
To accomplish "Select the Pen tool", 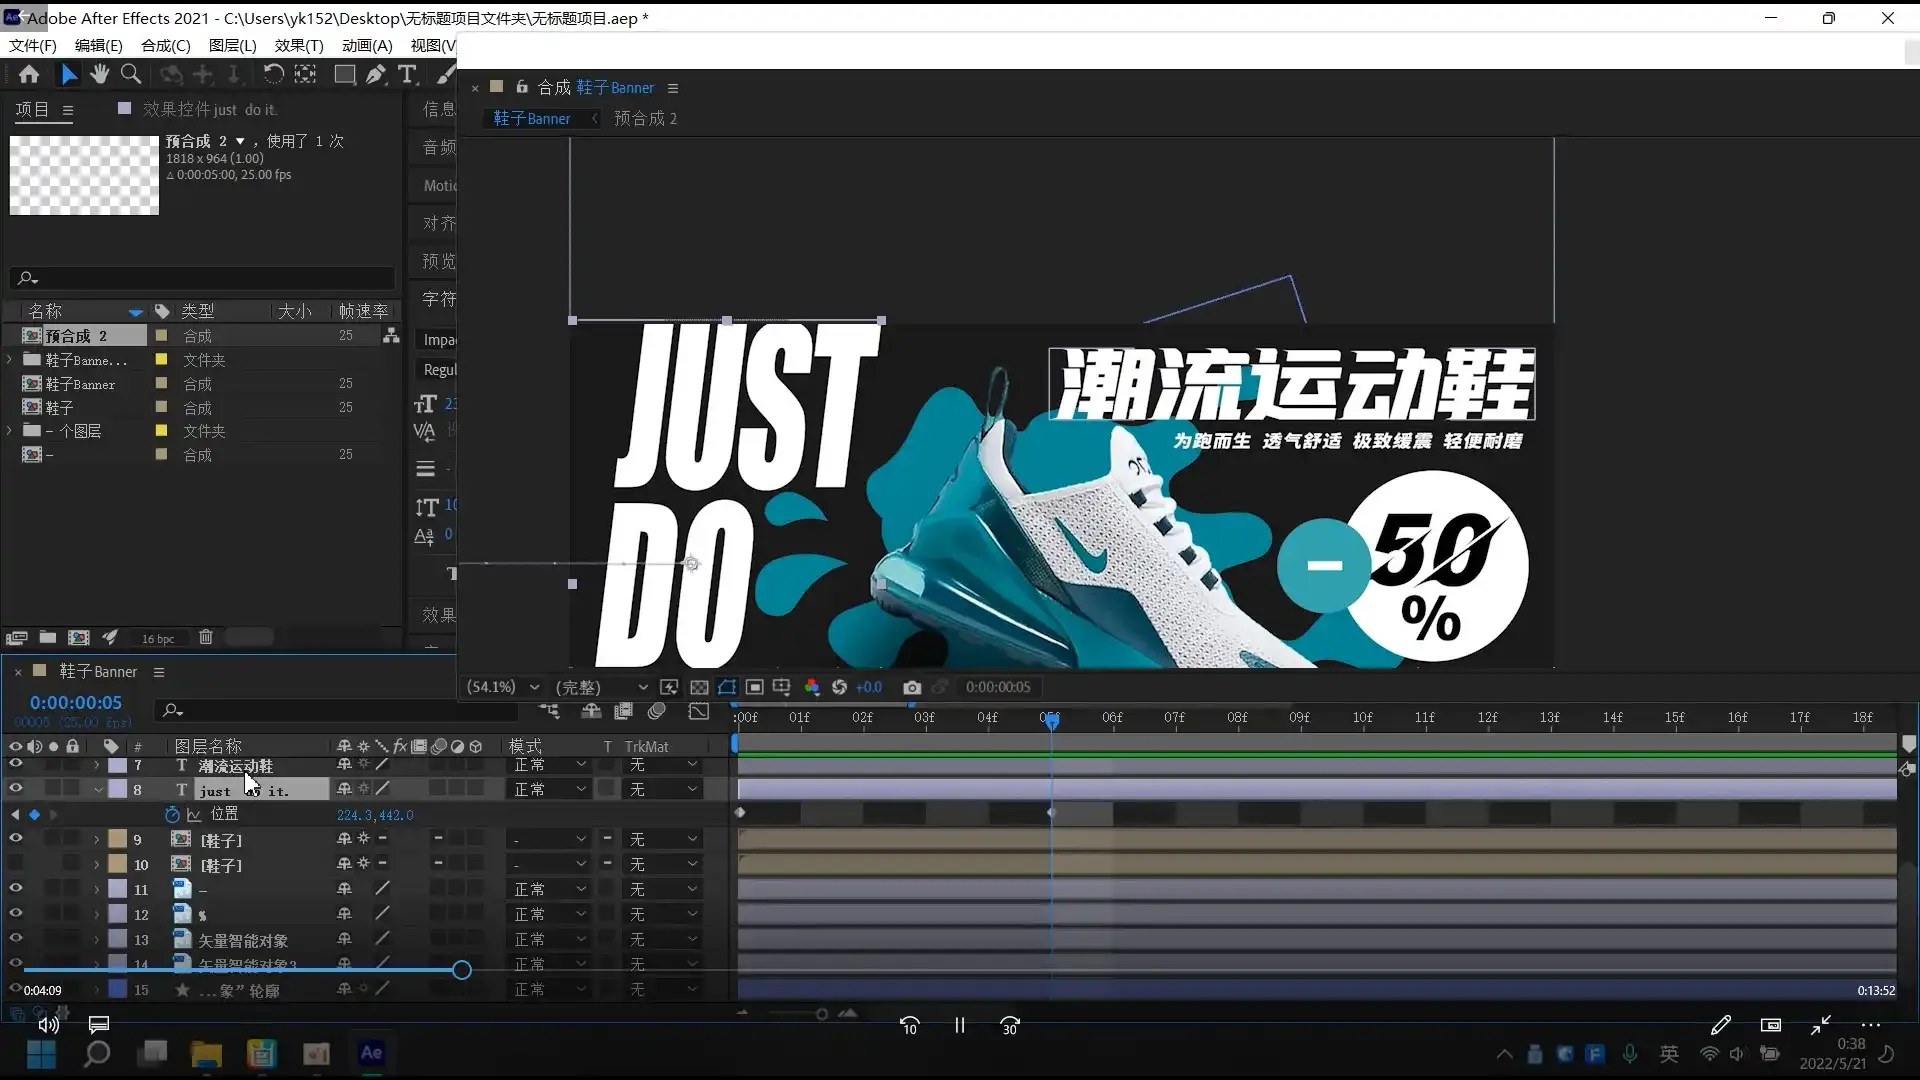I will pos(375,74).
